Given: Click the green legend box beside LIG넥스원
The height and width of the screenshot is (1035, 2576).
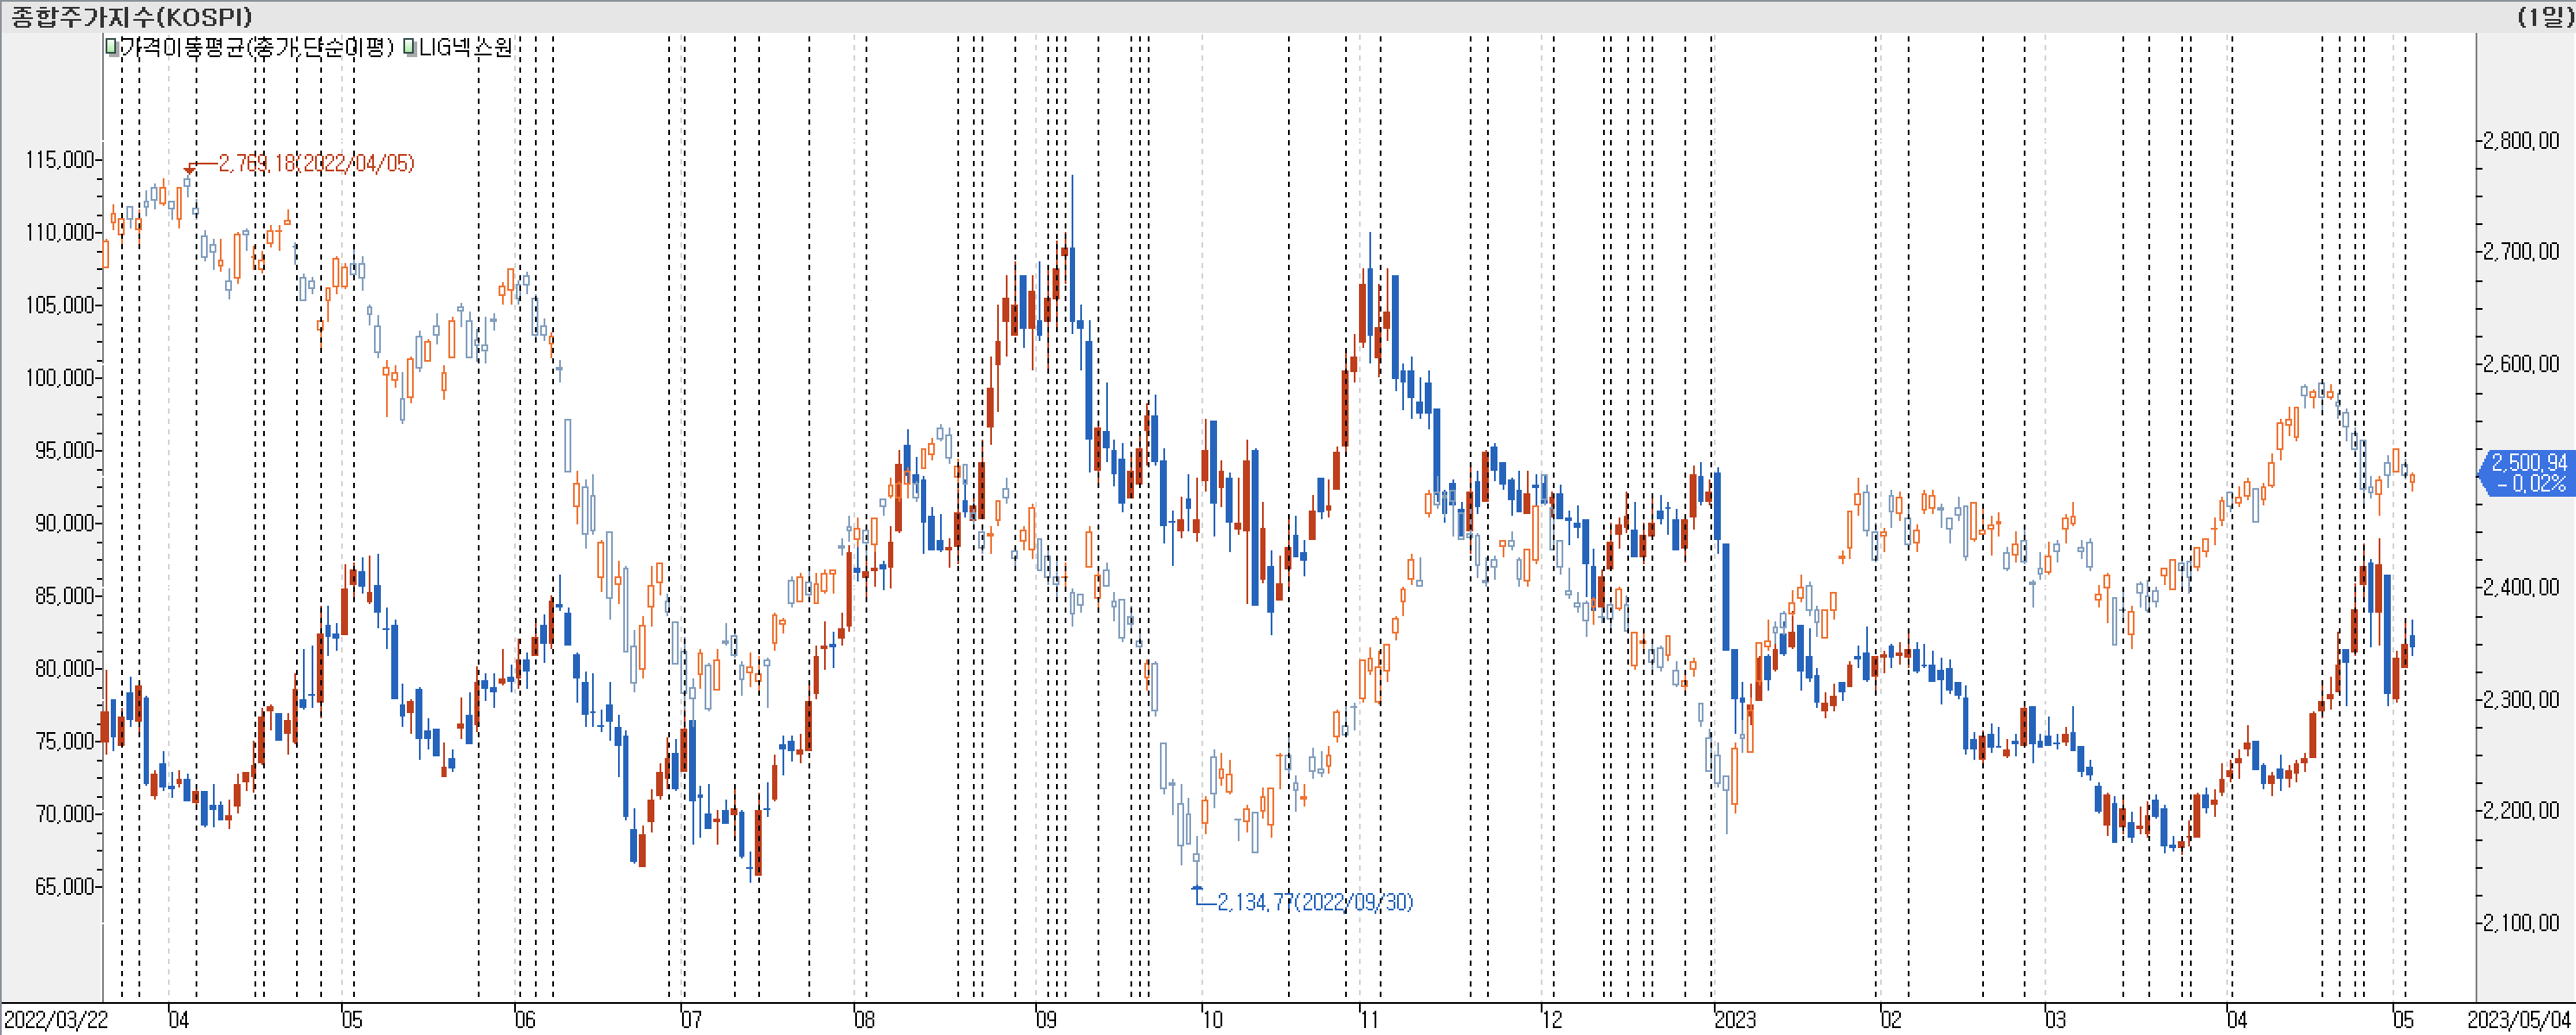Looking at the screenshot, I should 410,47.
